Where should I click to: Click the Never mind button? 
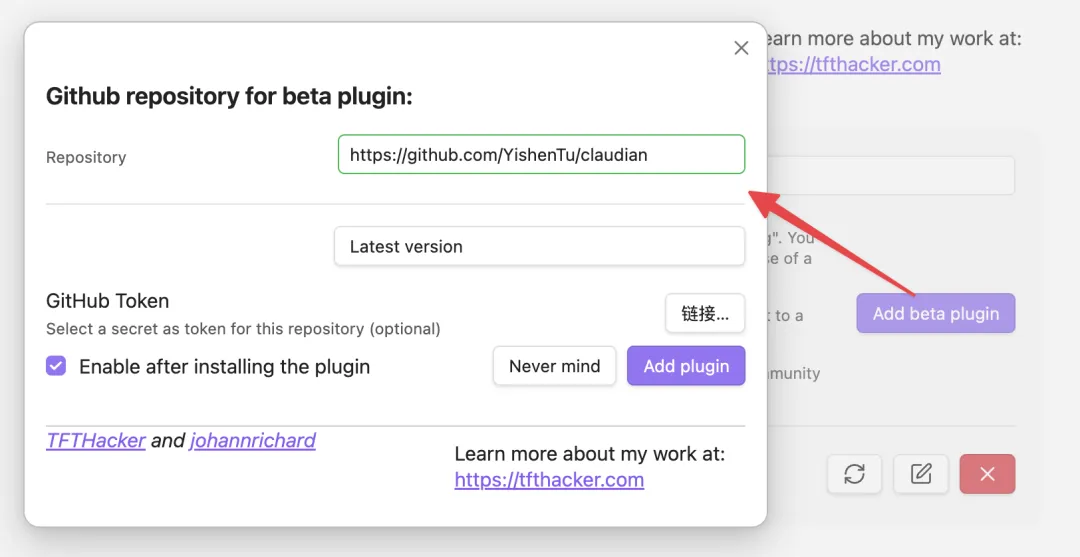point(554,366)
